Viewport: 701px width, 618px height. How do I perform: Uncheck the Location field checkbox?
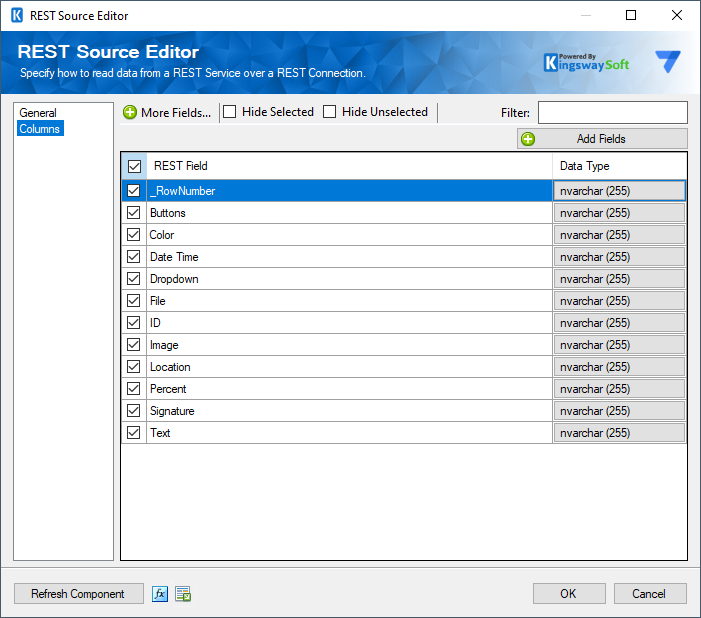134,366
